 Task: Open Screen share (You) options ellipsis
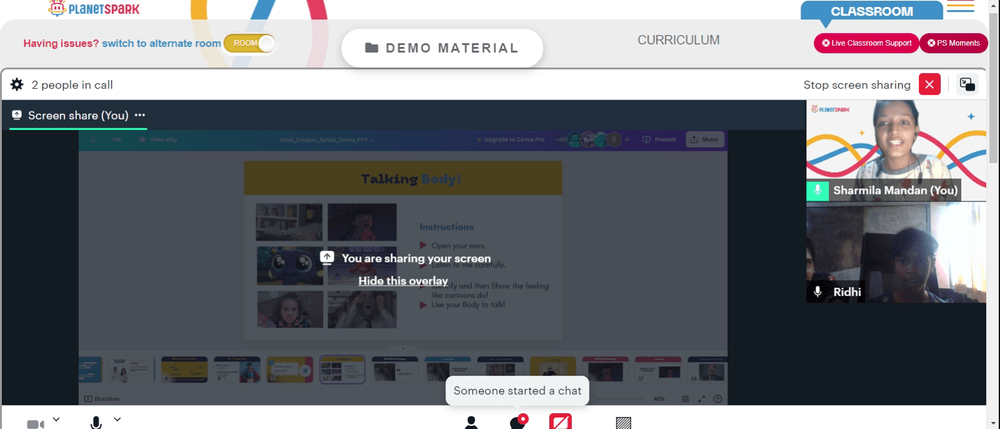tap(140, 115)
